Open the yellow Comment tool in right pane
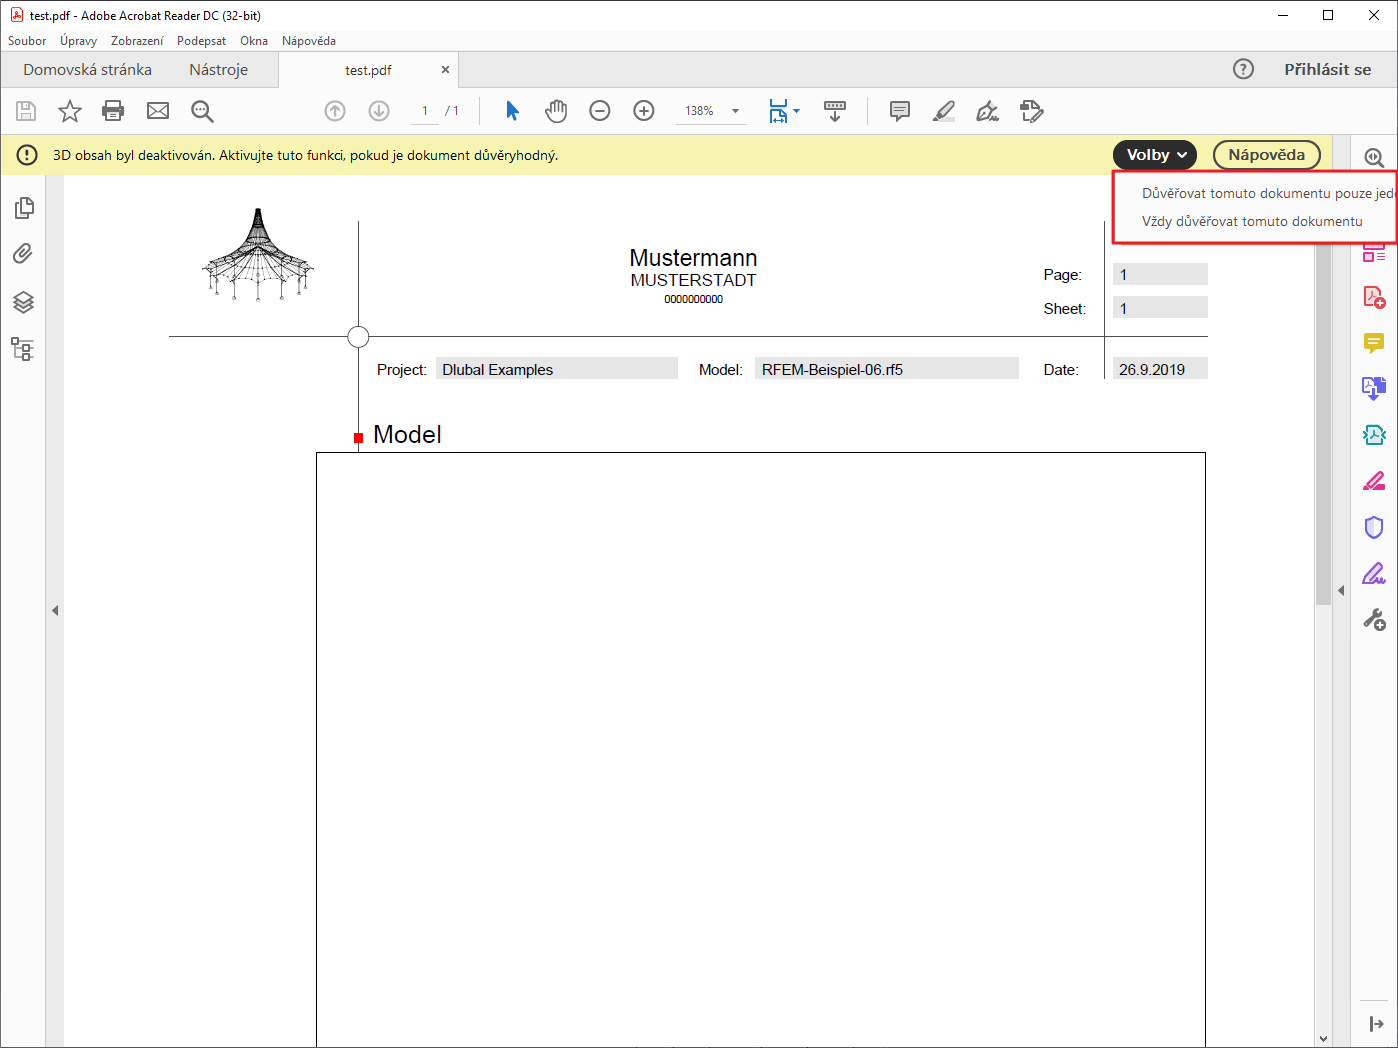Viewport: 1398px width, 1048px height. [1374, 344]
